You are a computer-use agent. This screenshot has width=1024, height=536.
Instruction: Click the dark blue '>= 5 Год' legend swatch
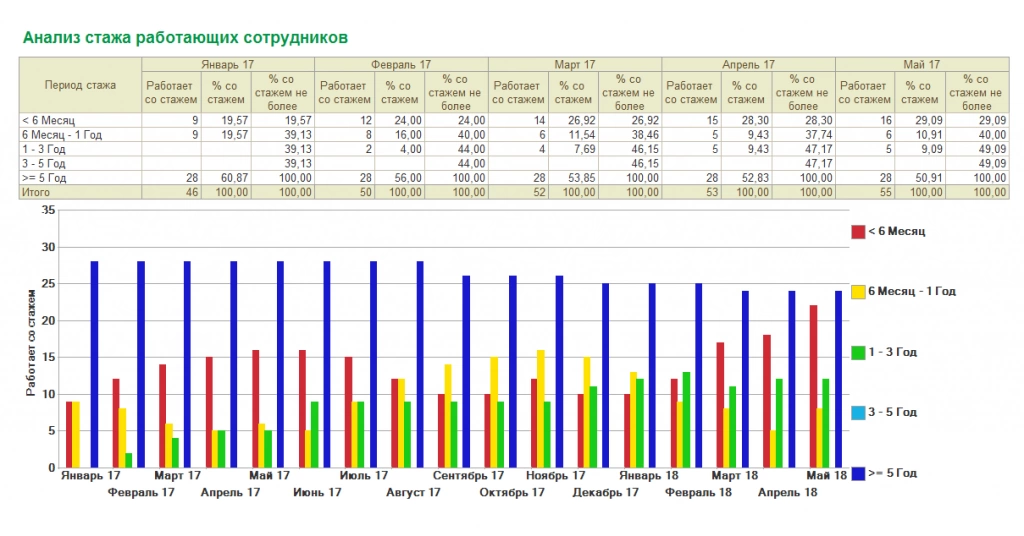[x=858, y=473]
